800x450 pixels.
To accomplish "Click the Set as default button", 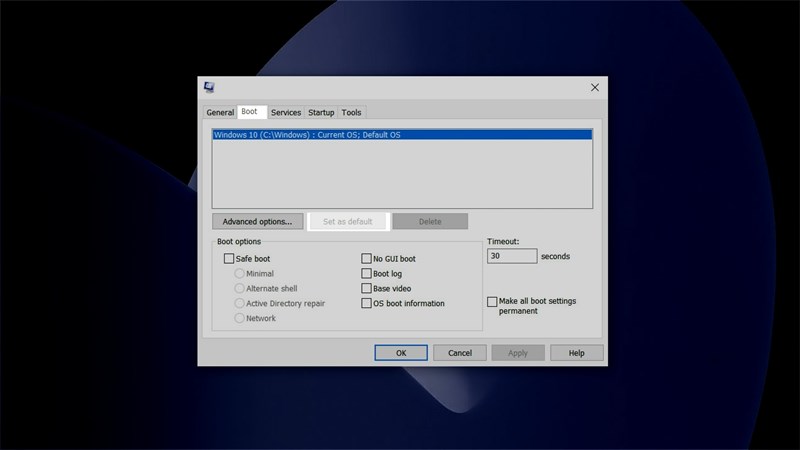I will pos(348,221).
